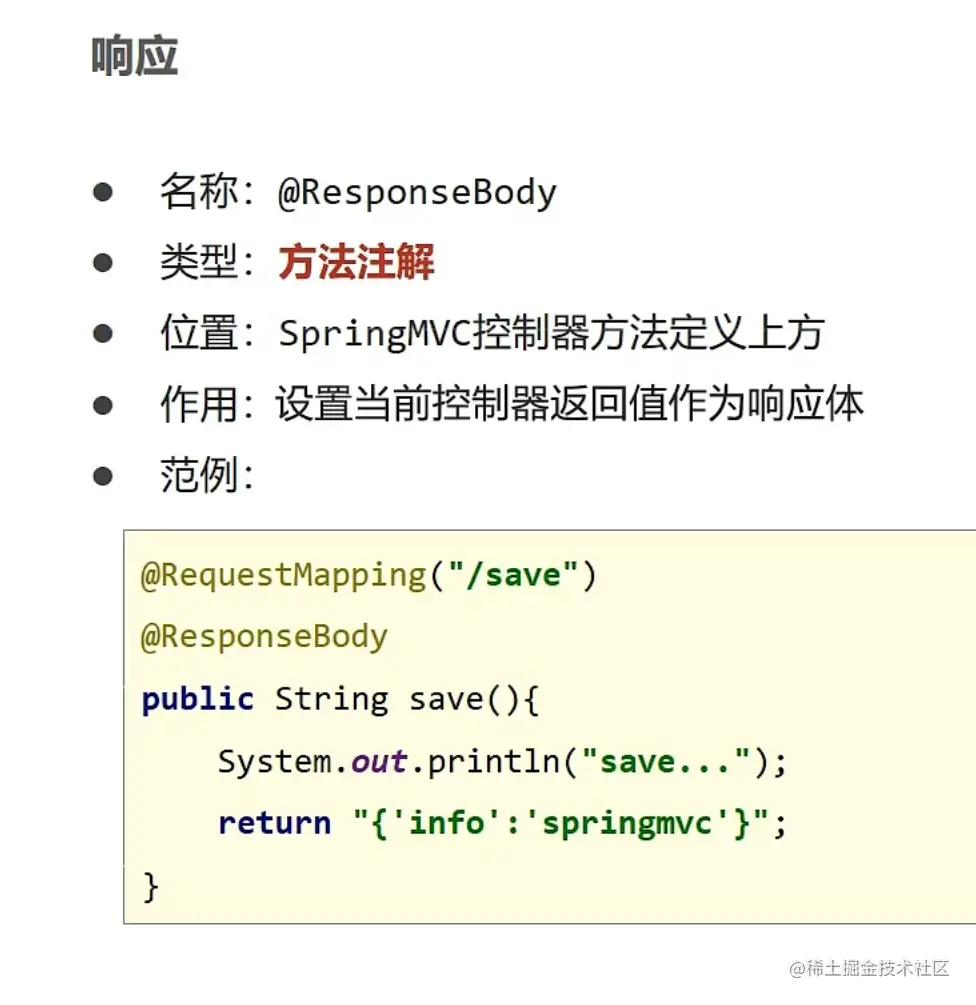
Task: Click the return keyword in code
Action: coord(274,823)
